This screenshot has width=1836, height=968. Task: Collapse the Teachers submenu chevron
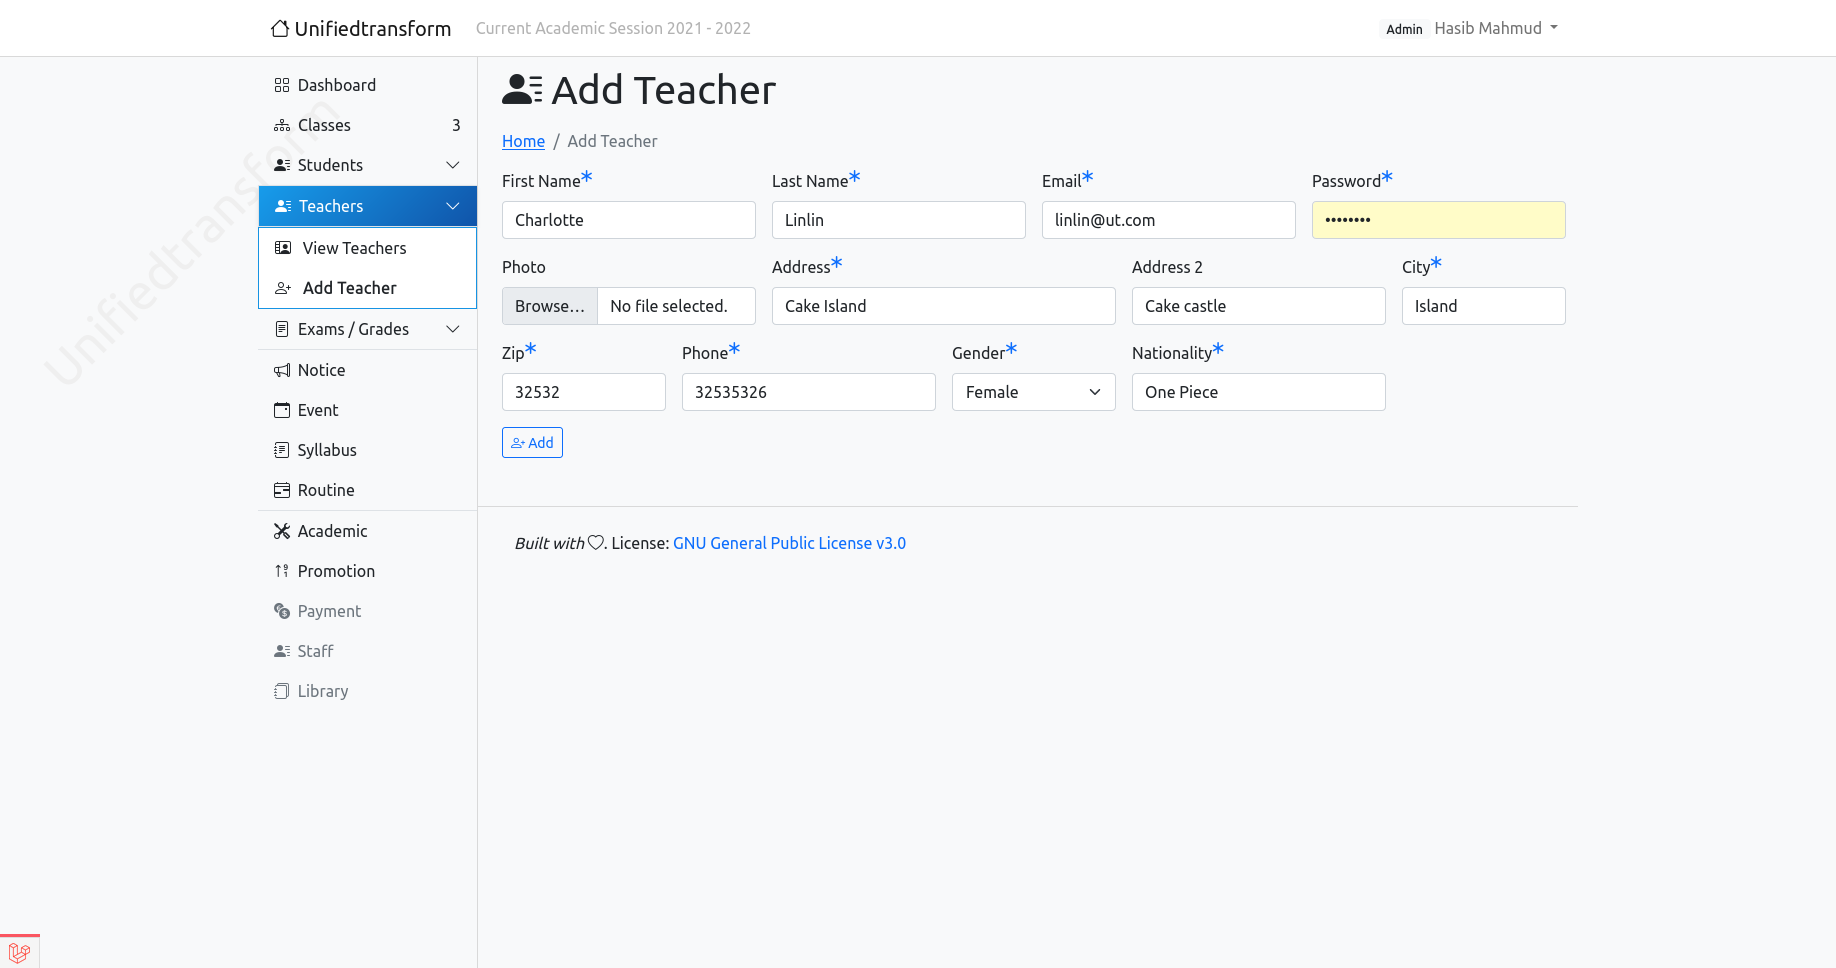point(453,206)
